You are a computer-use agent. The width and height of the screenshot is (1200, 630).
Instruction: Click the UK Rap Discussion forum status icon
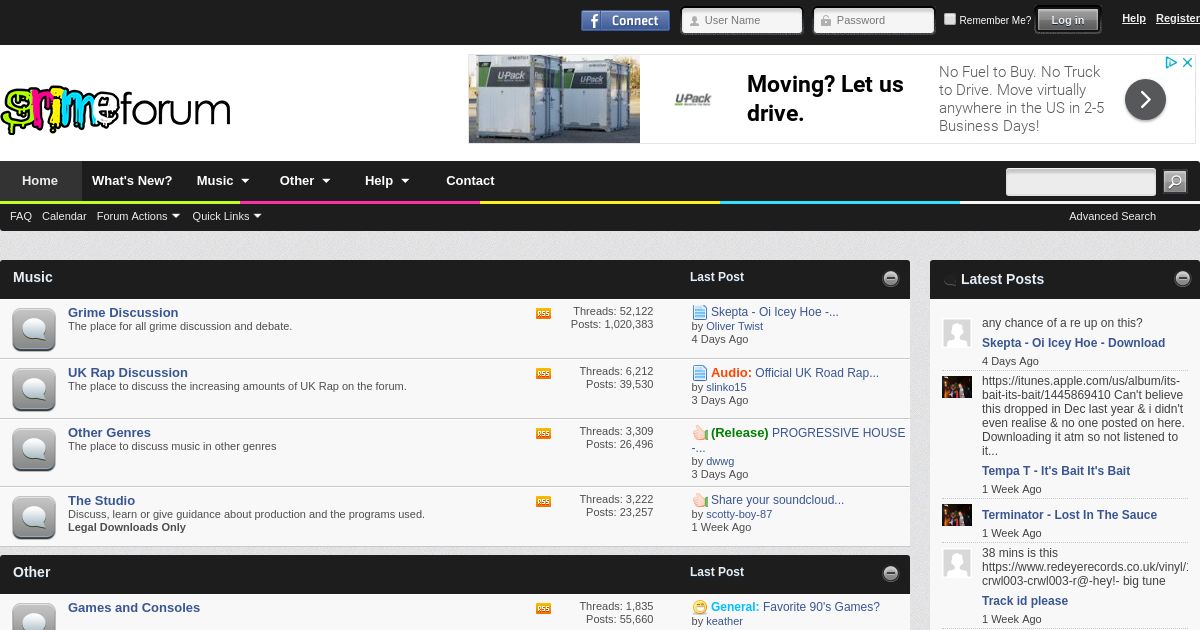click(x=34, y=389)
